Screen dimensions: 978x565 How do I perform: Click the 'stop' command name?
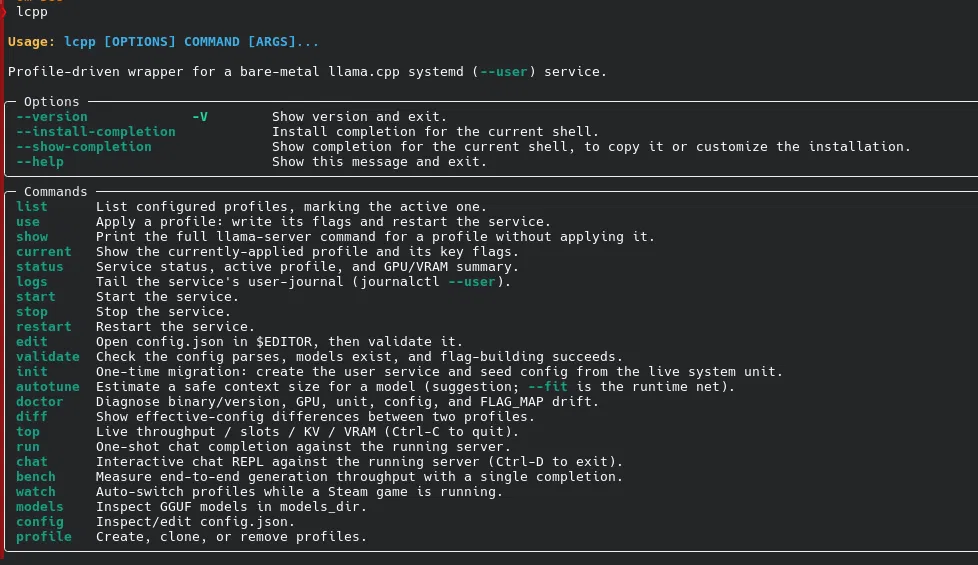32,311
